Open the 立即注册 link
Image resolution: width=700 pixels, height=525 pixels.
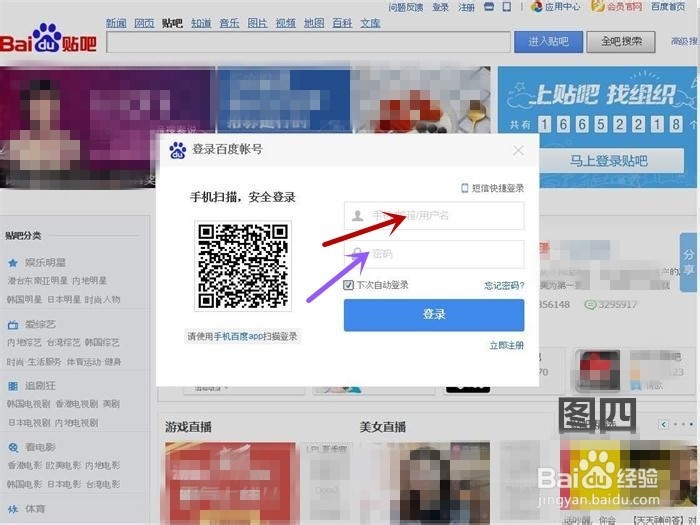[x=506, y=346]
